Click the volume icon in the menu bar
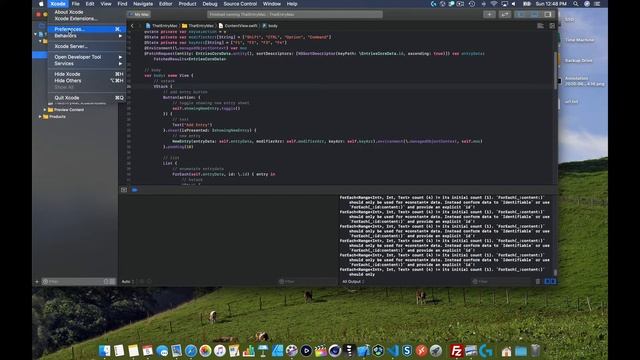 513,4
